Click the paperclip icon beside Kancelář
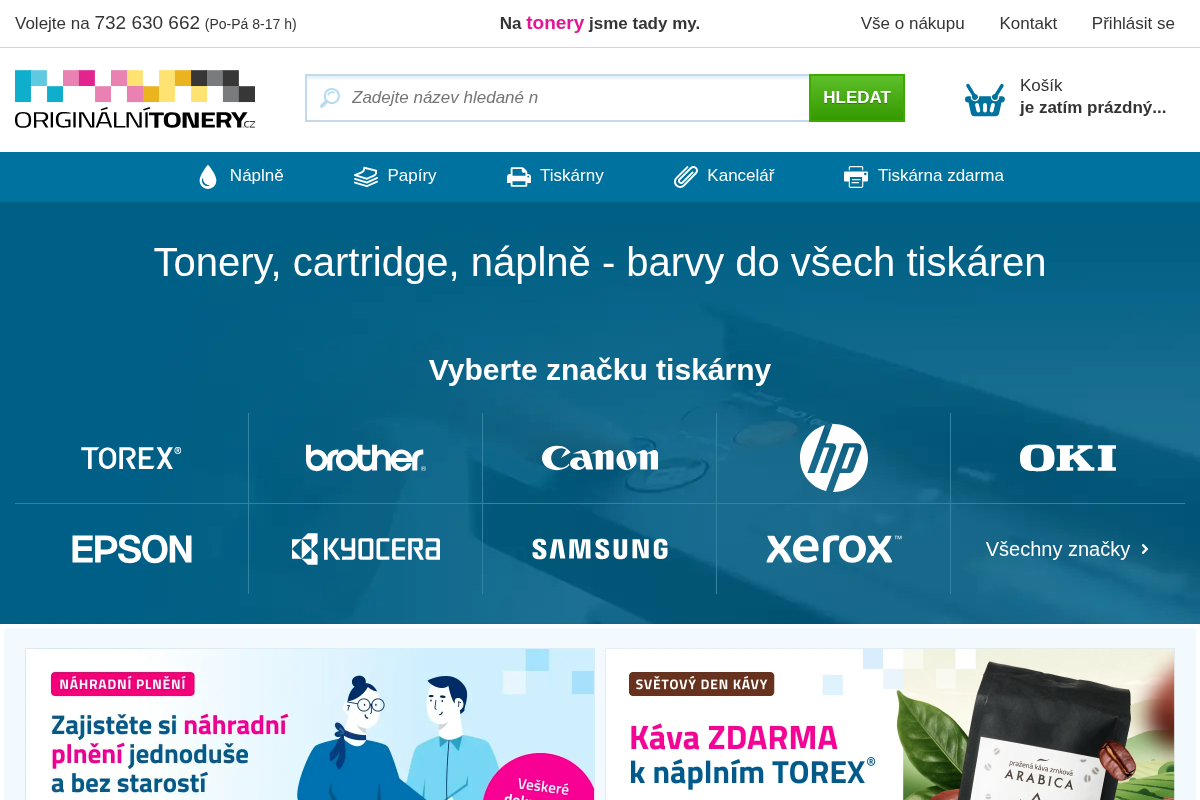This screenshot has height=800, width=1200. point(686,177)
